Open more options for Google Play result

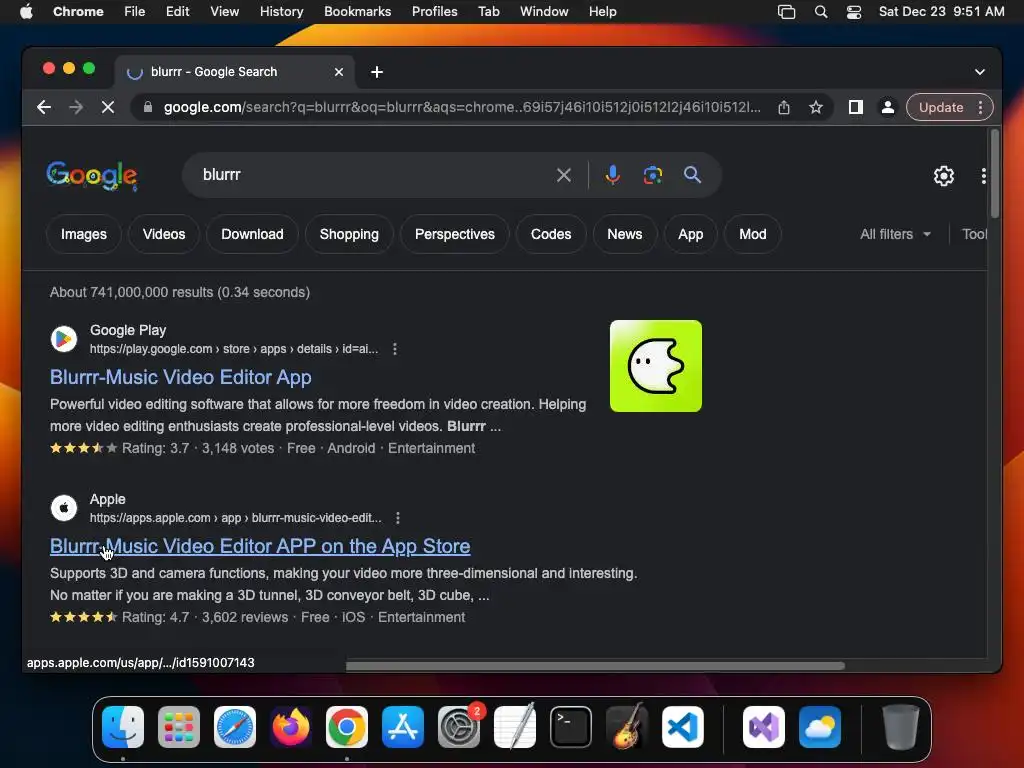pos(394,349)
